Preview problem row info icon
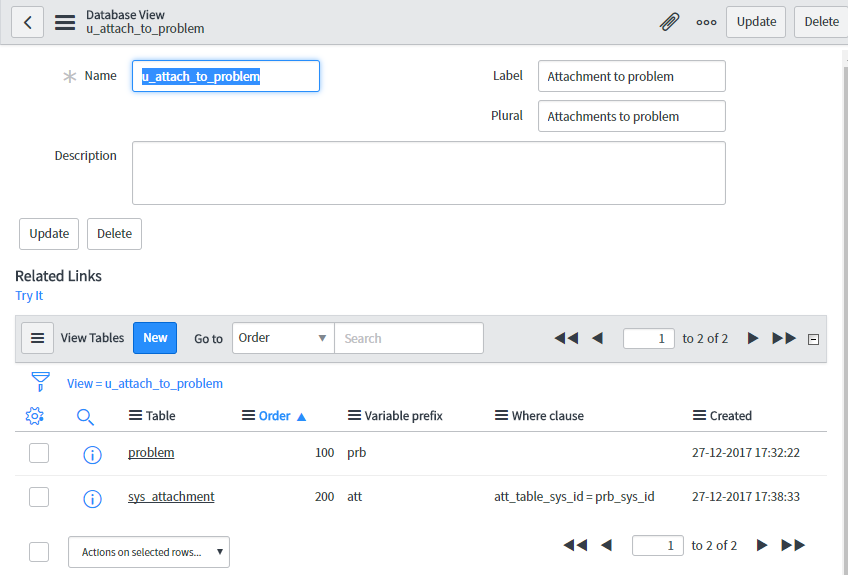 point(92,454)
